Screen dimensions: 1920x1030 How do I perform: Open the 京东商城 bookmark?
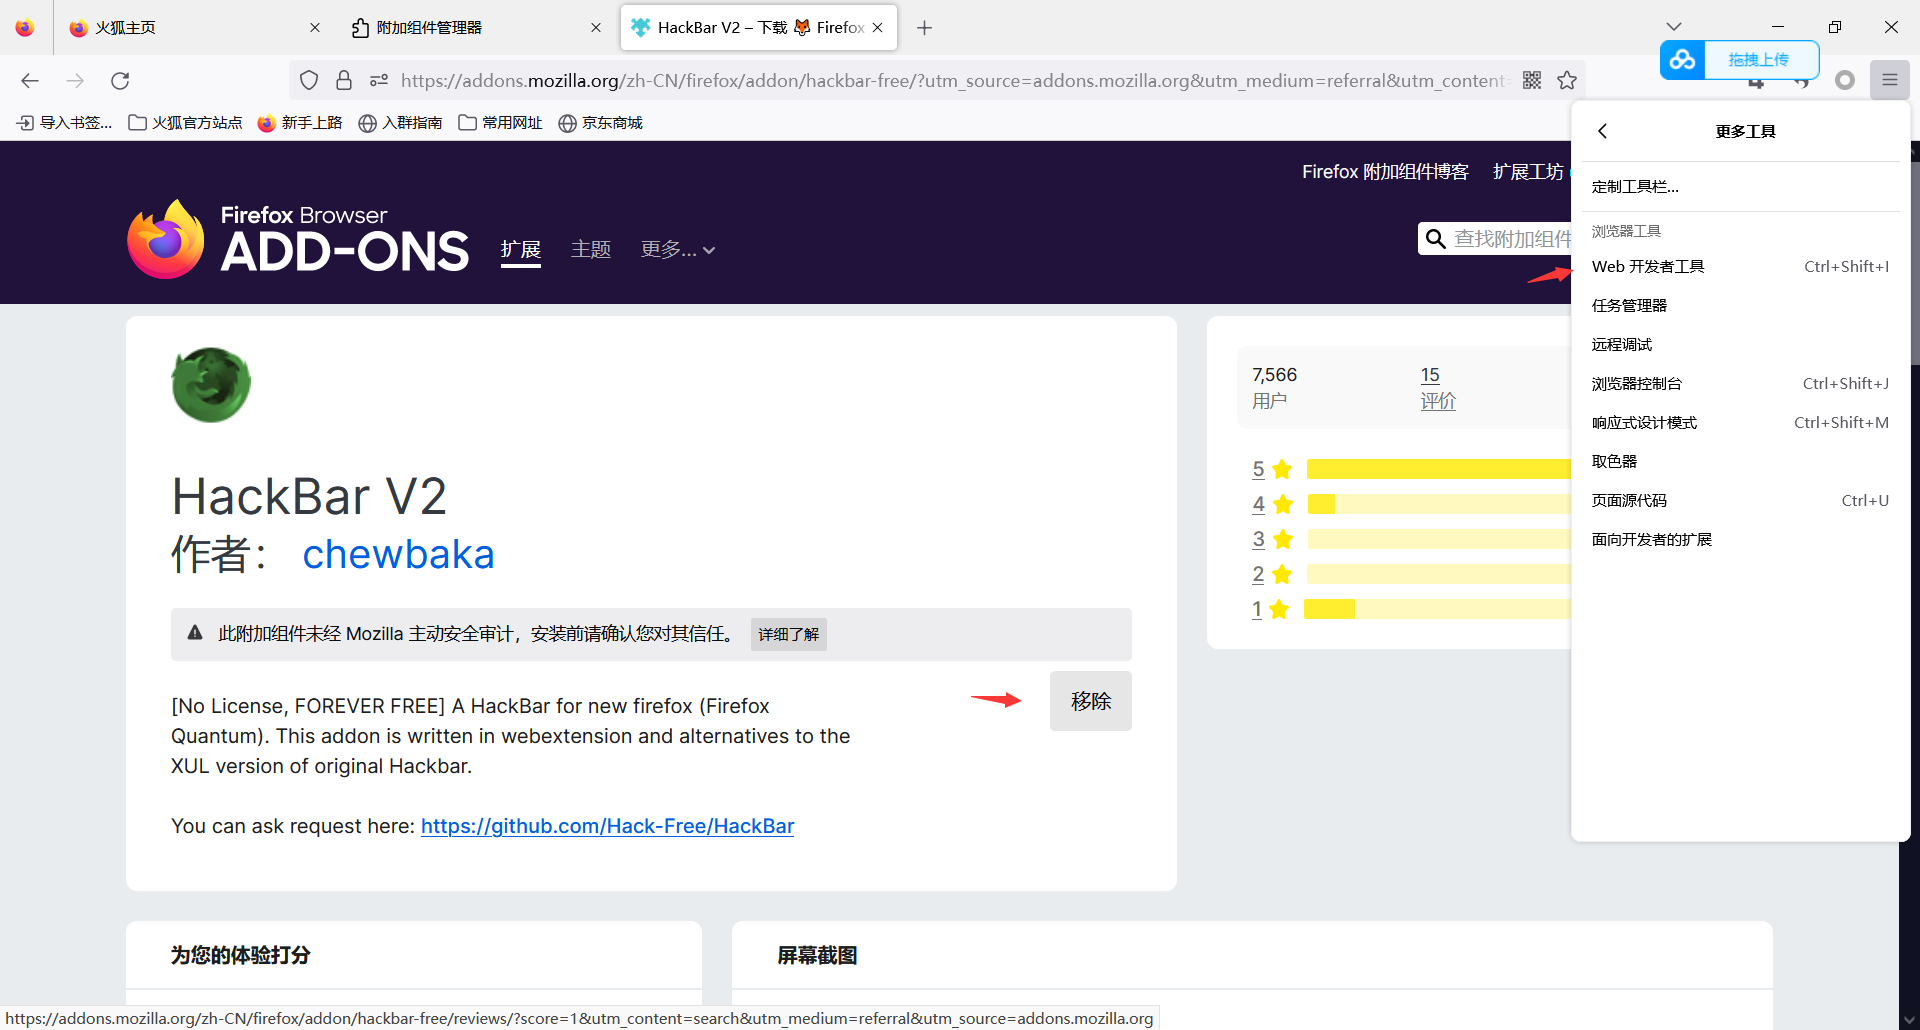[x=600, y=123]
